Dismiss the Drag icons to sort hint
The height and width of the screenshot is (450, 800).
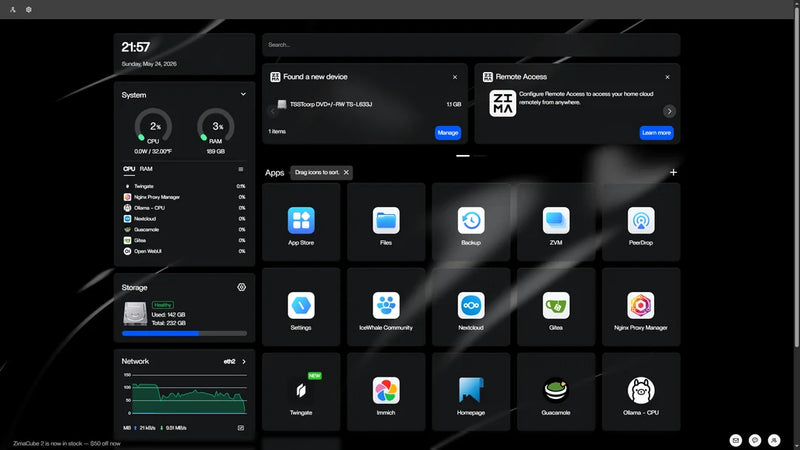(346, 172)
